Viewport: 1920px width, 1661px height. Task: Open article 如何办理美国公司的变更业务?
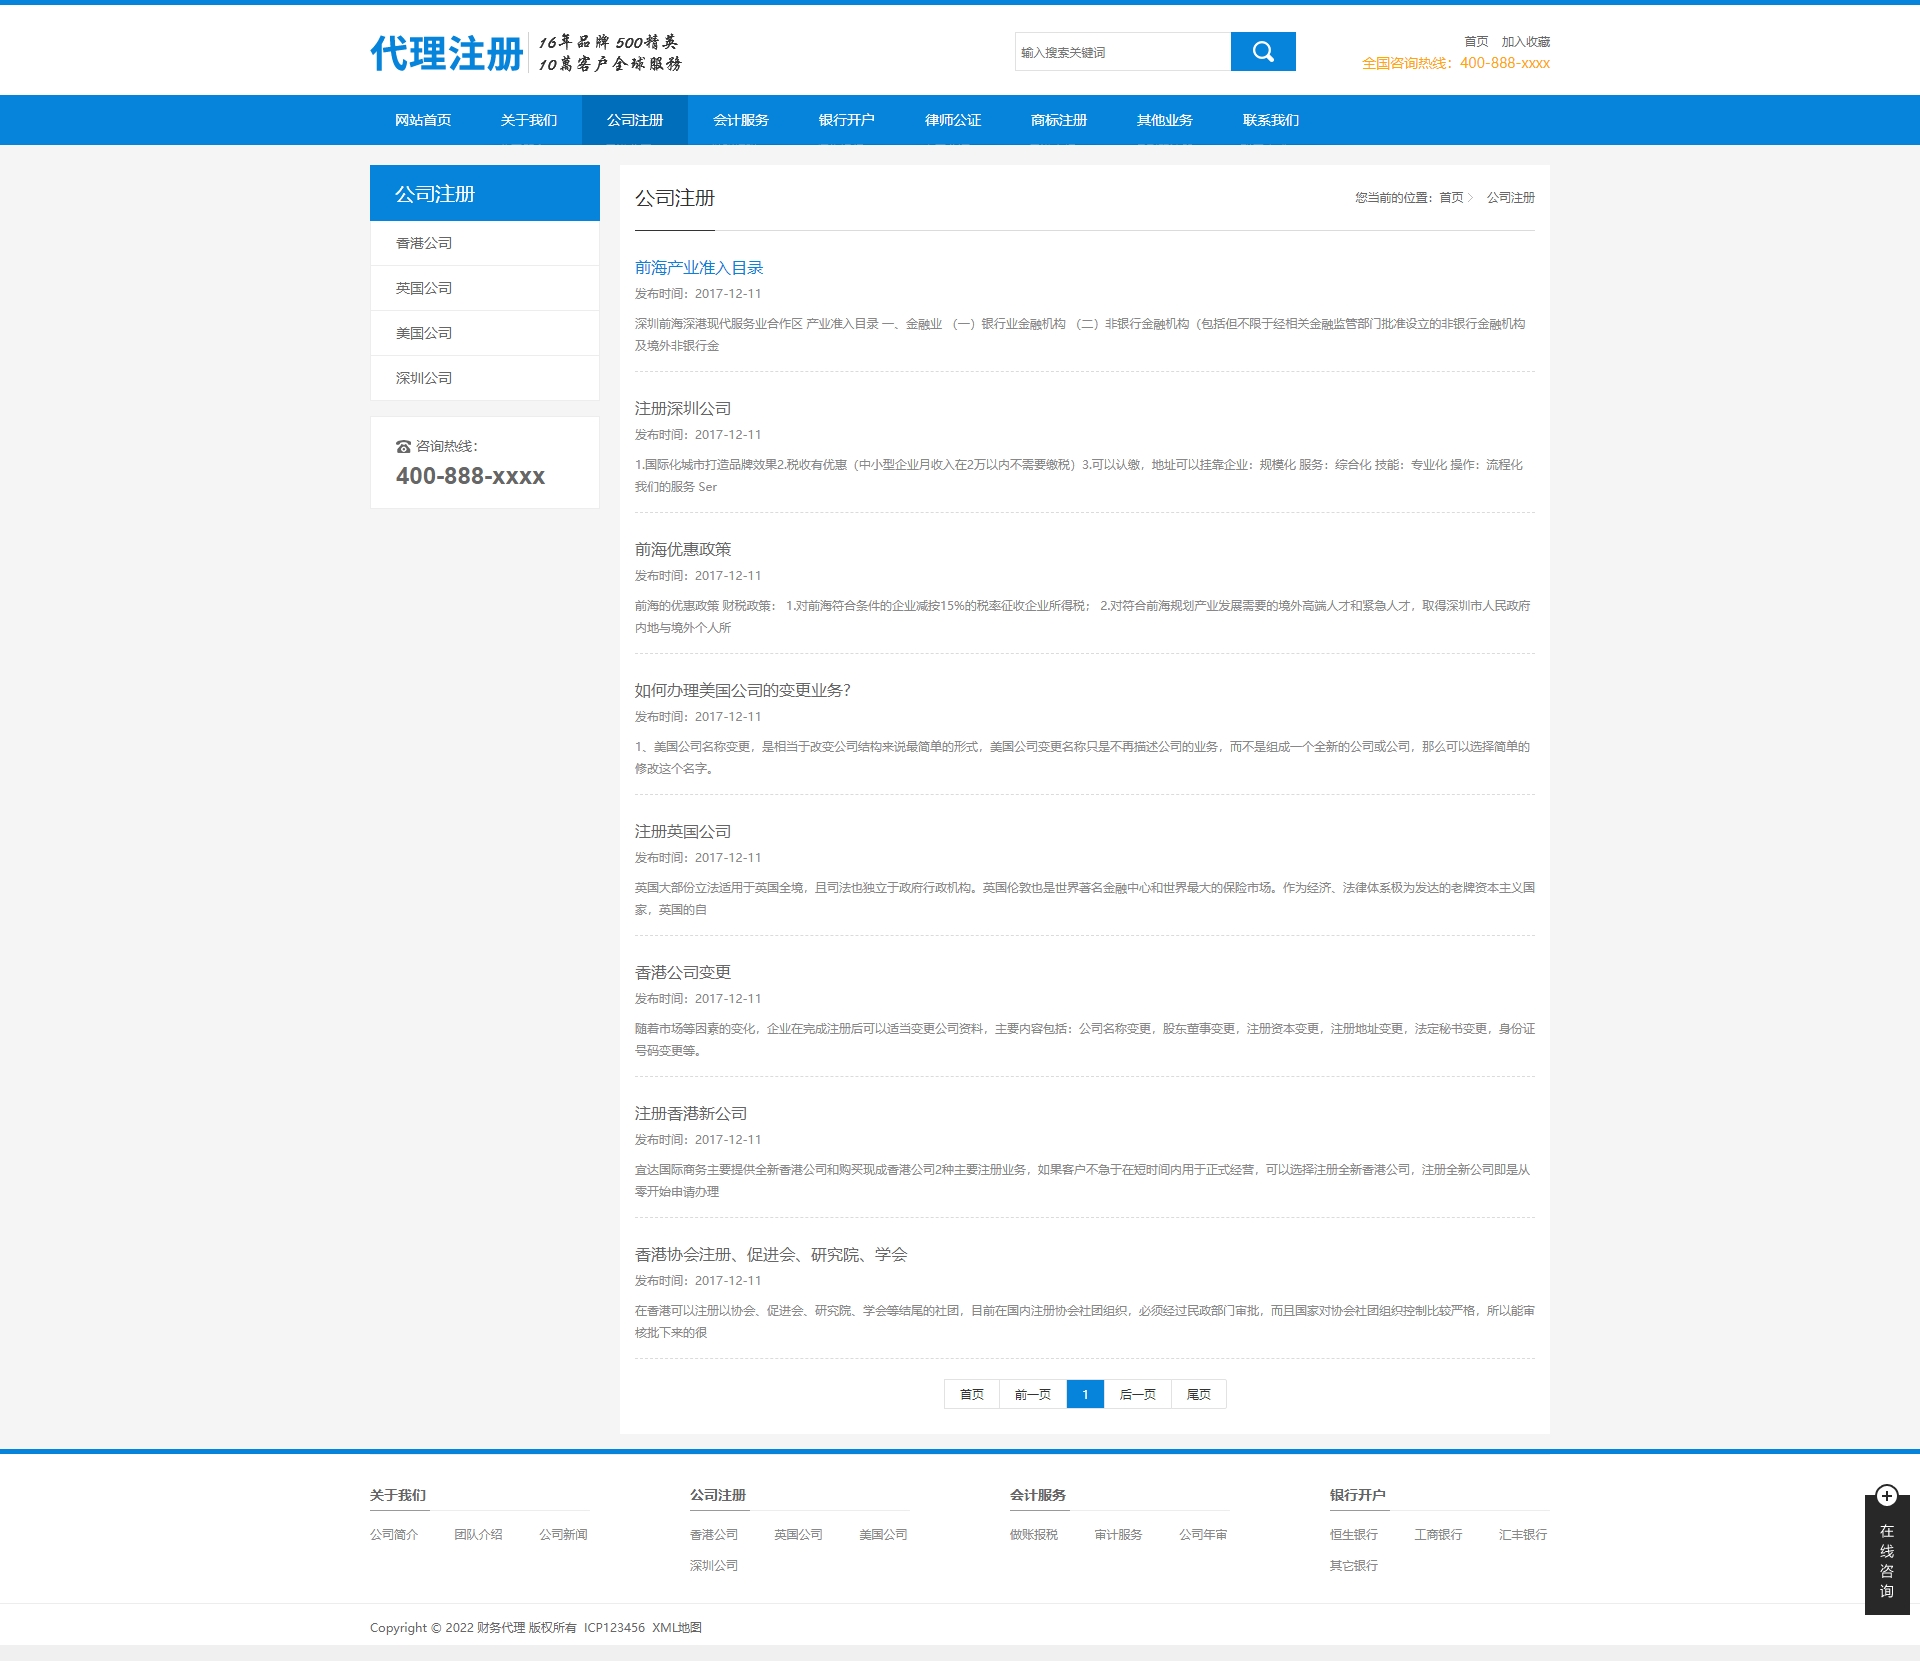click(x=743, y=691)
